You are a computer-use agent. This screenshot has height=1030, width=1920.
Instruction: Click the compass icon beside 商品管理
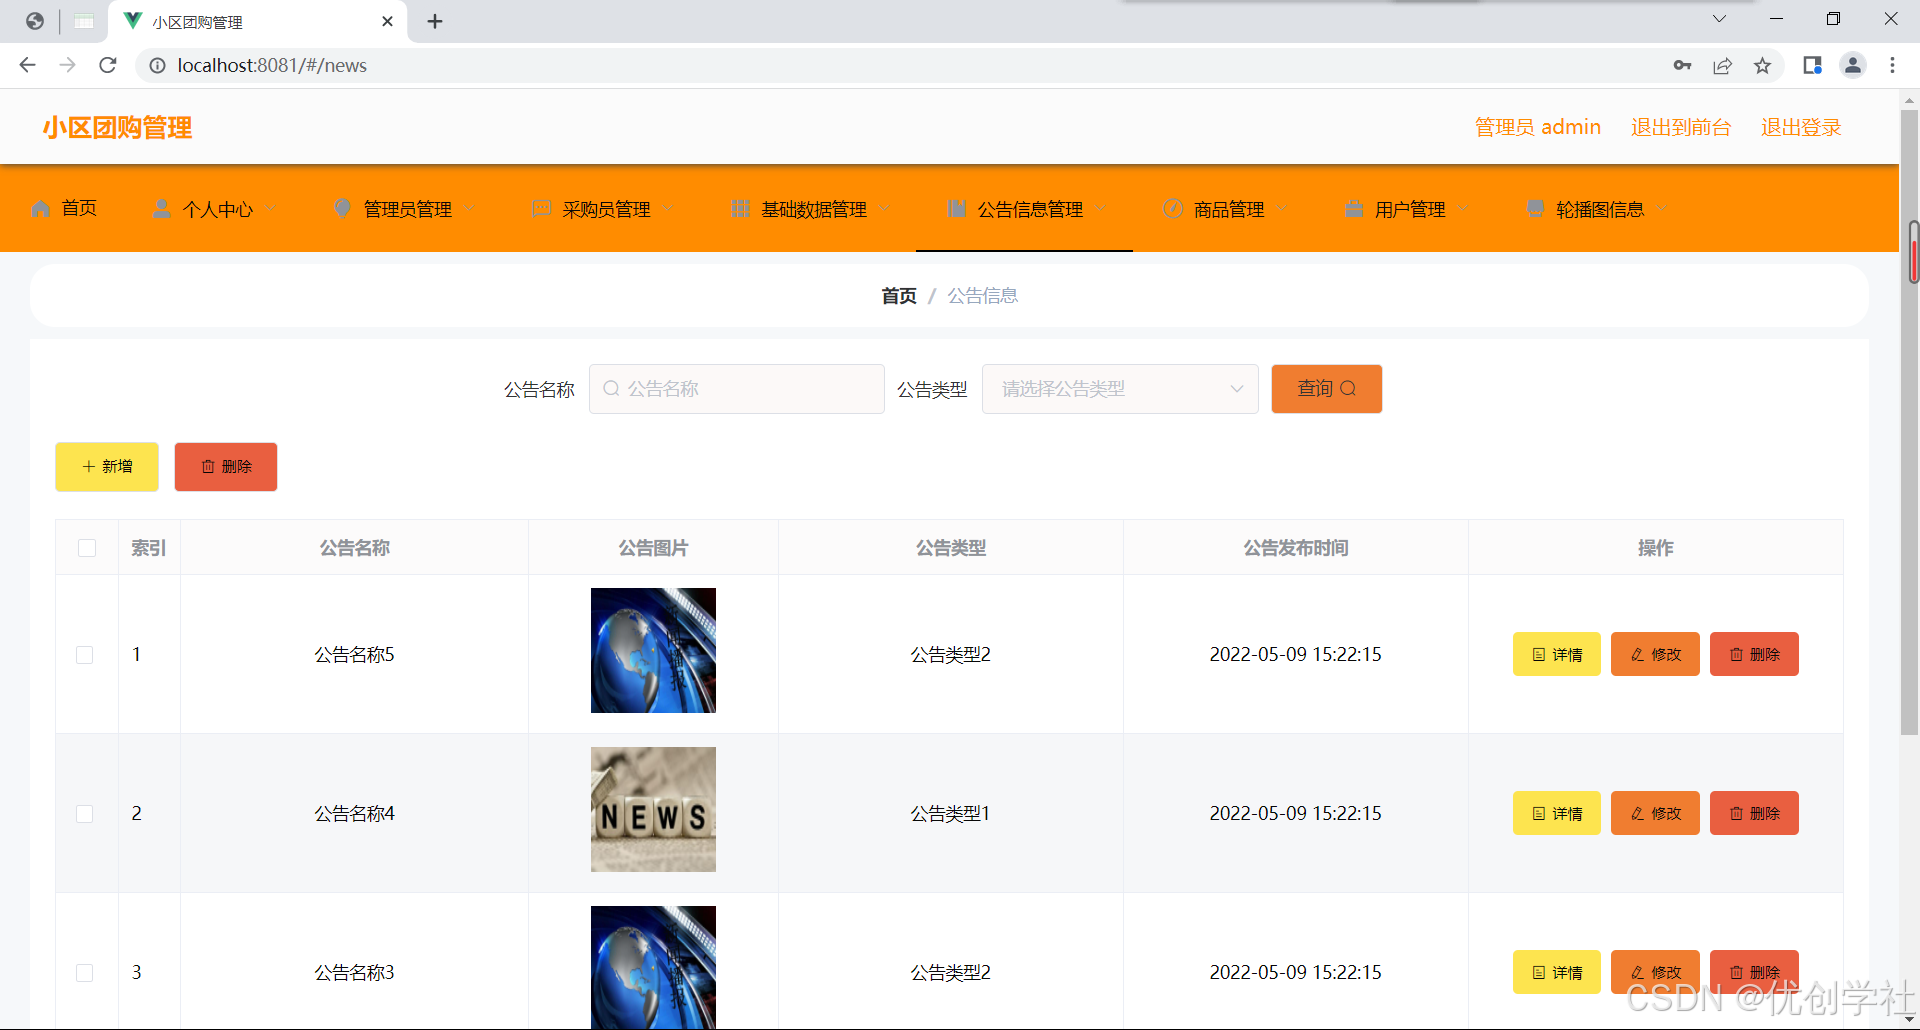1173,209
